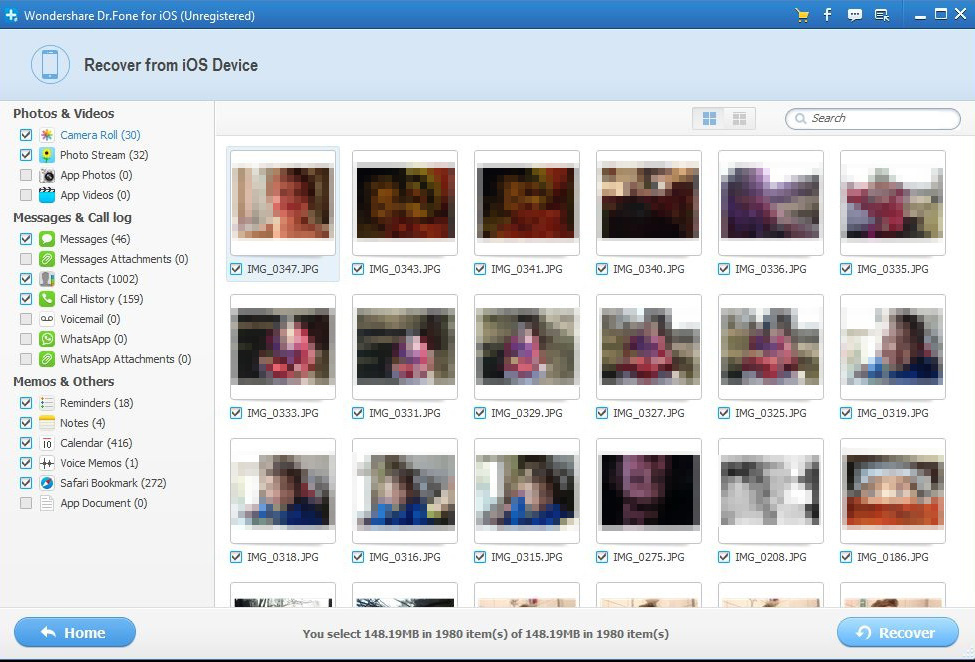Click the Safari Bookmark compass icon
The width and height of the screenshot is (975, 662).
tap(47, 483)
